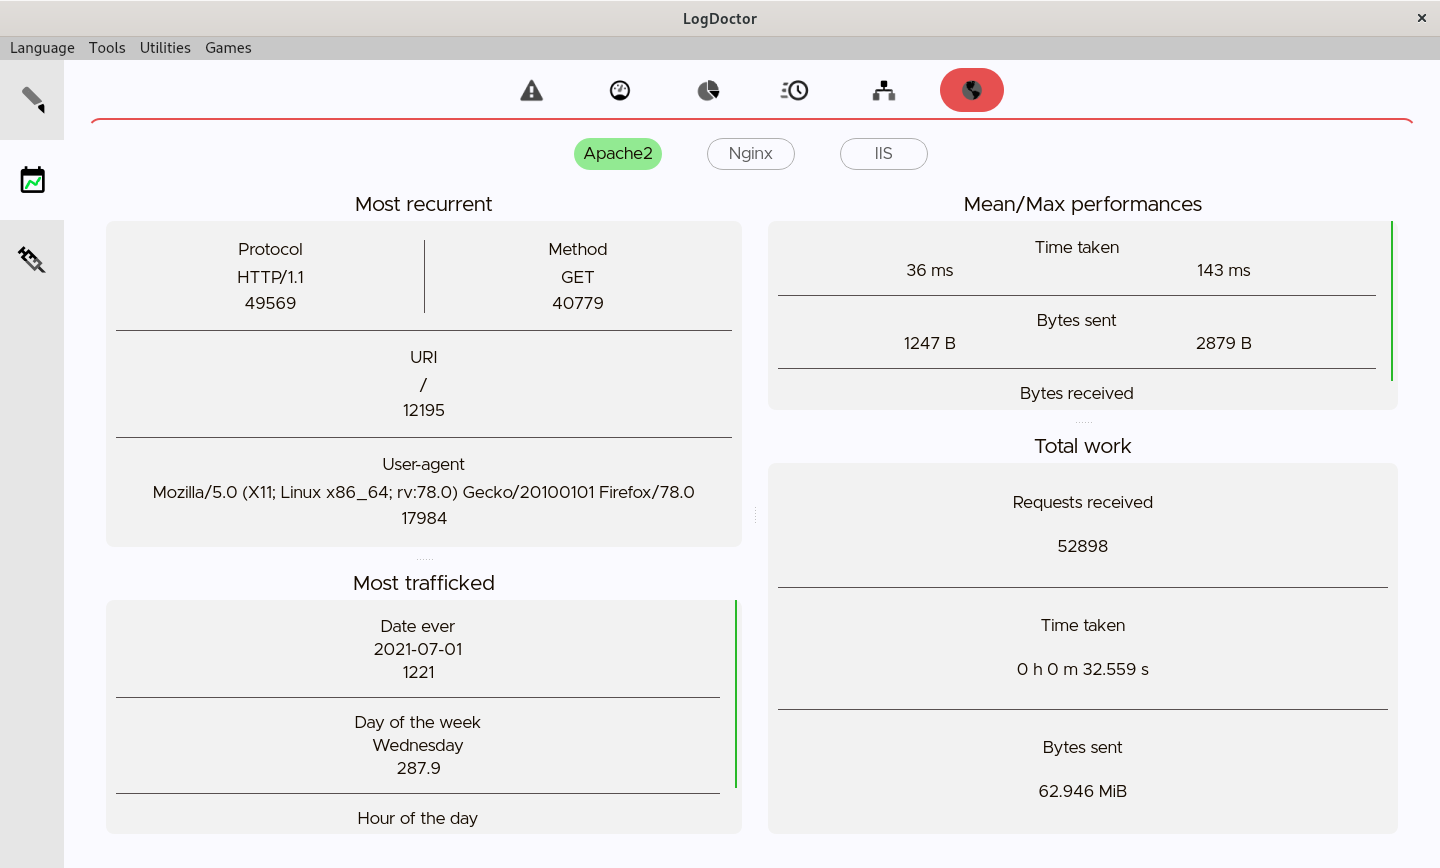Screen dimensions: 1440x868
Task: Open the daytime clock statistics icon
Action: click(x=795, y=90)
